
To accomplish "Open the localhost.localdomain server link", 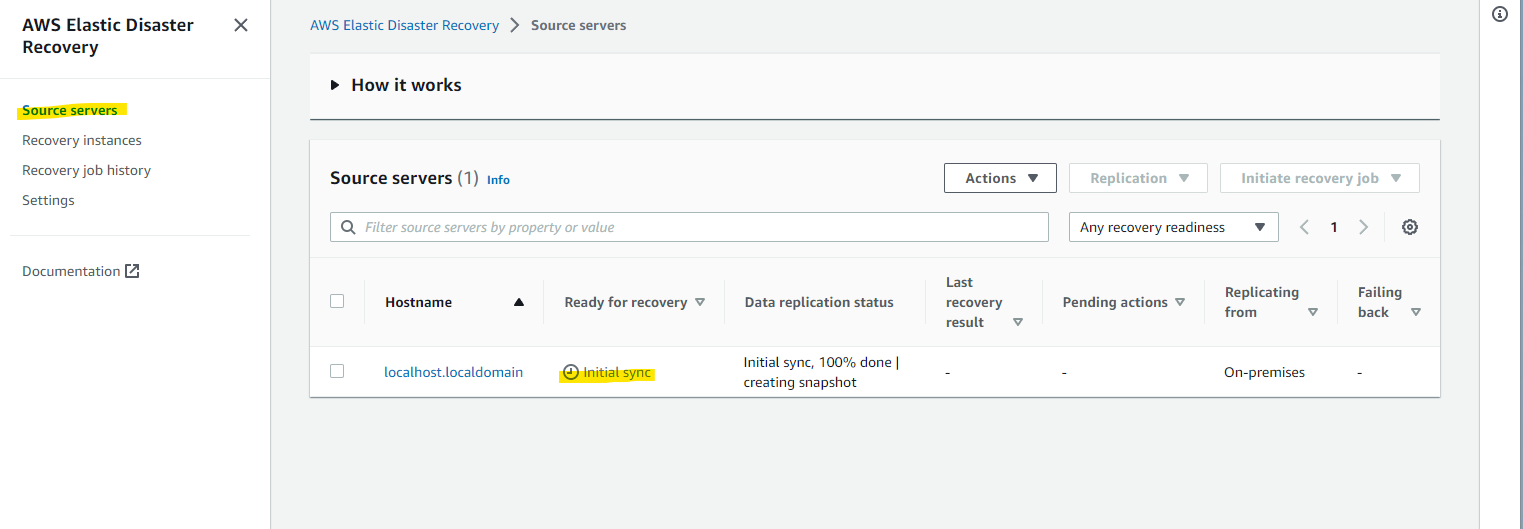I will [453, 372].
